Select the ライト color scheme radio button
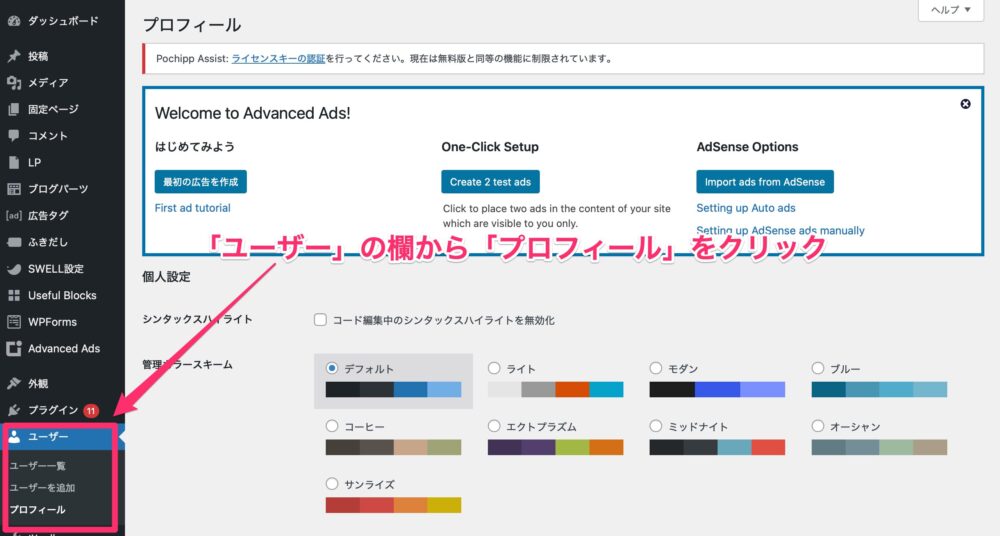1000x536 pixels. (x=494, y=368)
